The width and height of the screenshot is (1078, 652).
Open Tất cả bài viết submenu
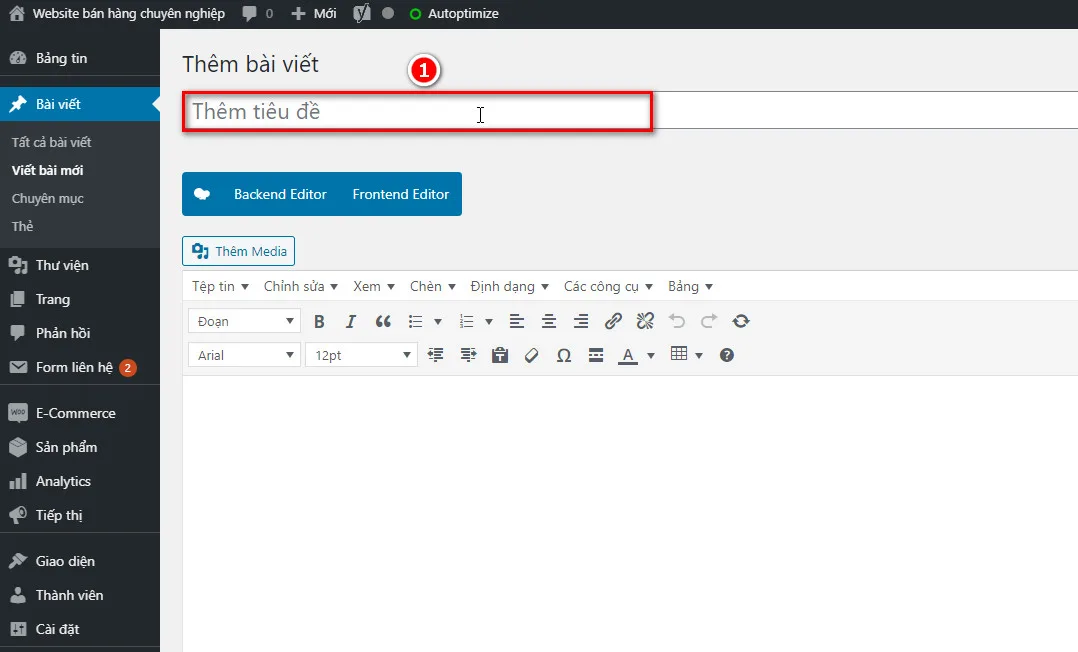[52, 142]
